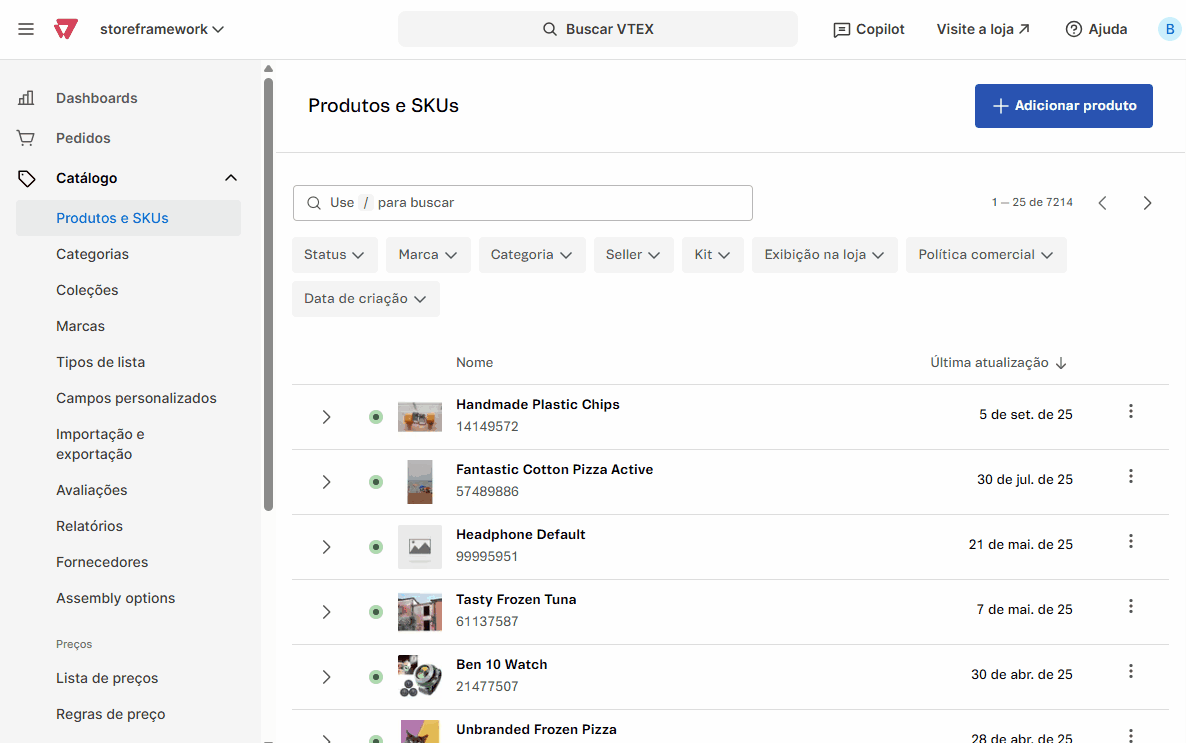Expand the Tasty Frozen Tuna row
The width and height of the screenshot is (1186, 743).
(x=326, y=612)
